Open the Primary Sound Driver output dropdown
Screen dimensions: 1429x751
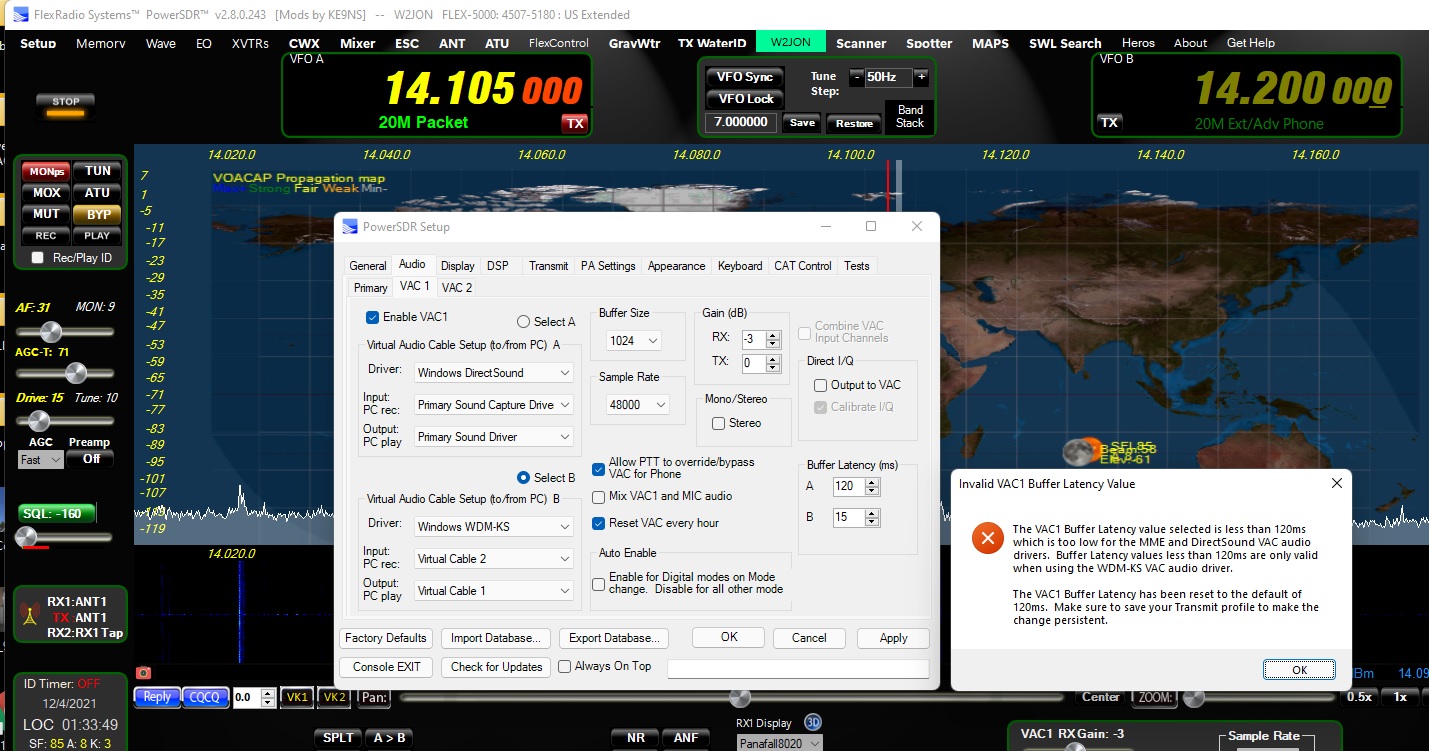494,437
